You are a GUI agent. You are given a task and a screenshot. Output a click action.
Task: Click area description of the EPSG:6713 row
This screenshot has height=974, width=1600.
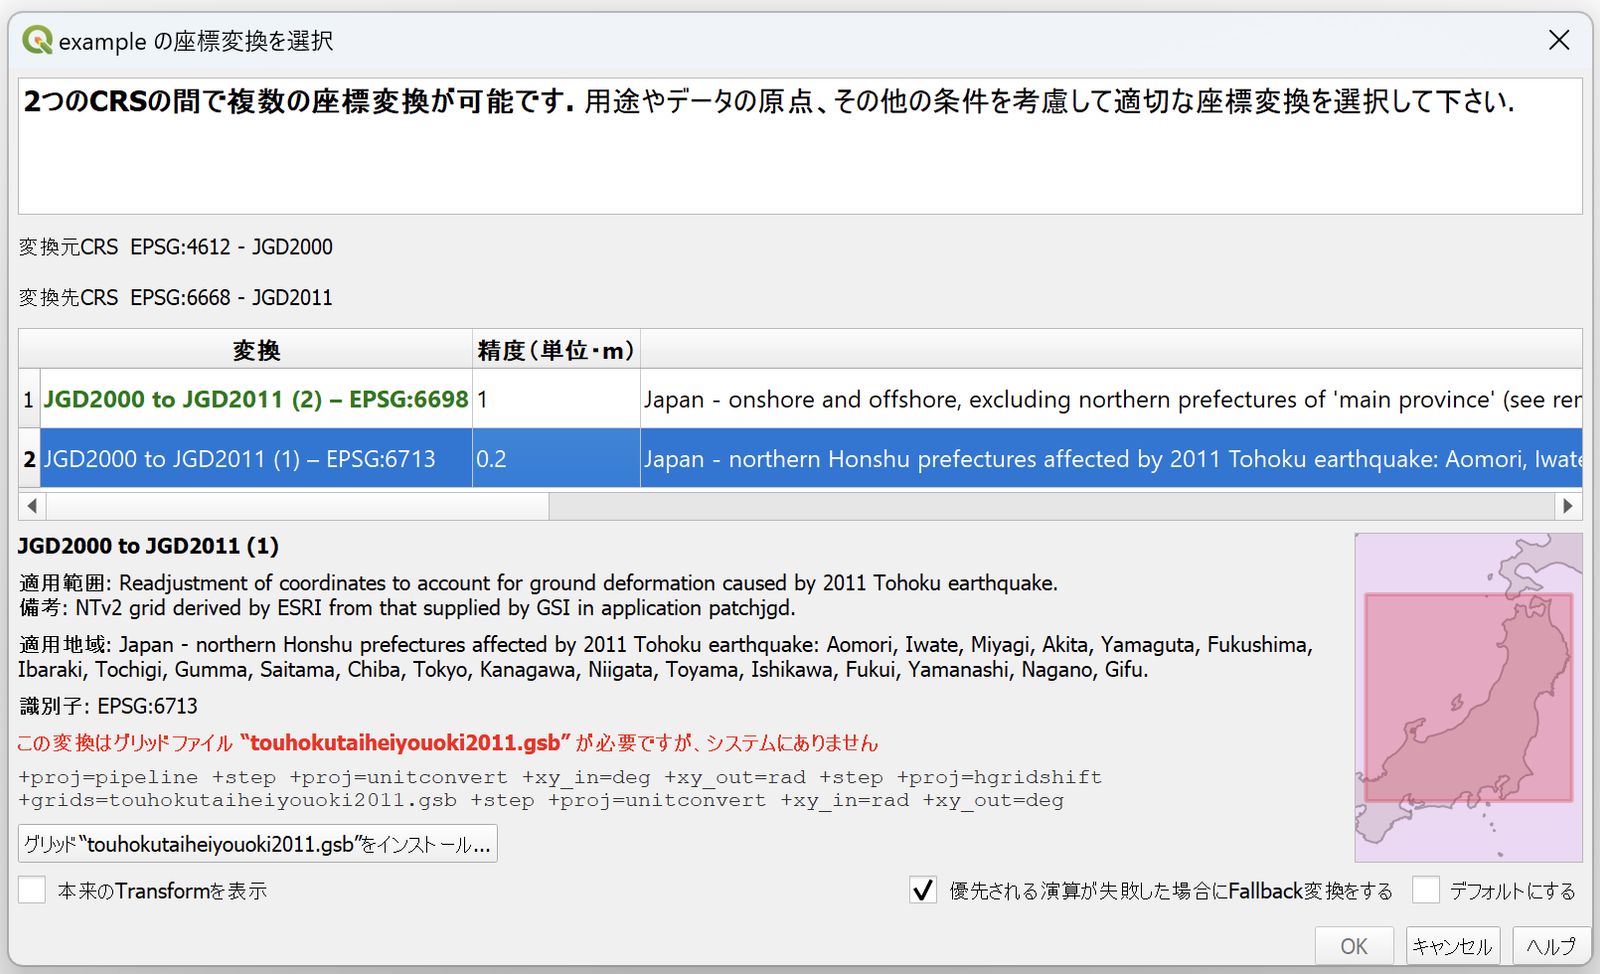tap(1111, 459)
